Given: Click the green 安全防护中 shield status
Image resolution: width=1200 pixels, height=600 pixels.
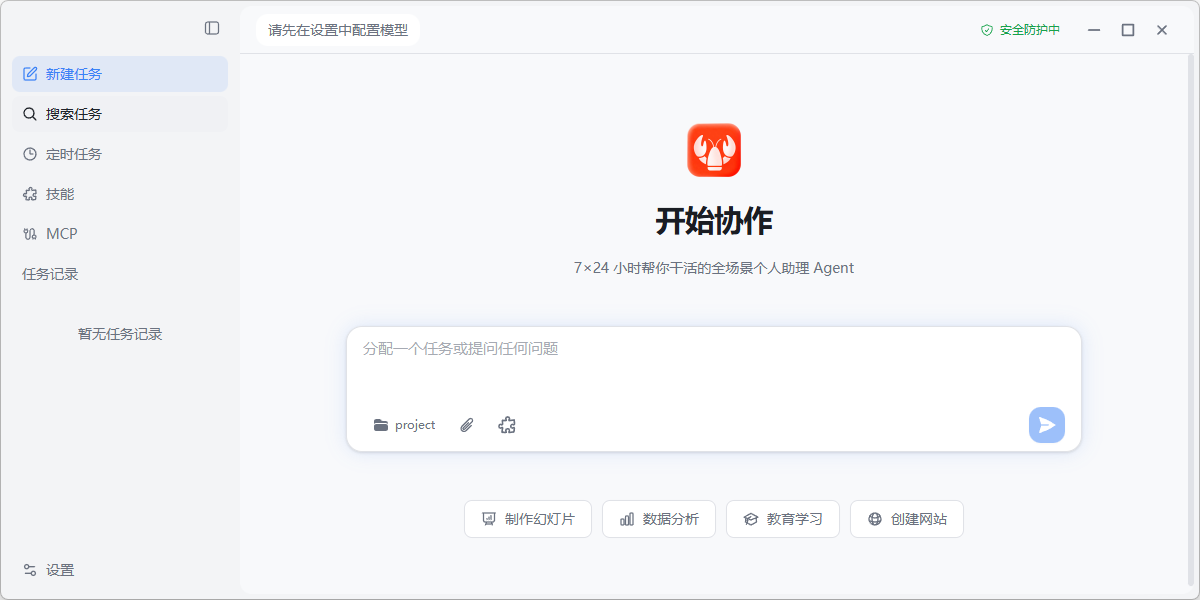Looking at the screenshot, I should click(1020, 30).
